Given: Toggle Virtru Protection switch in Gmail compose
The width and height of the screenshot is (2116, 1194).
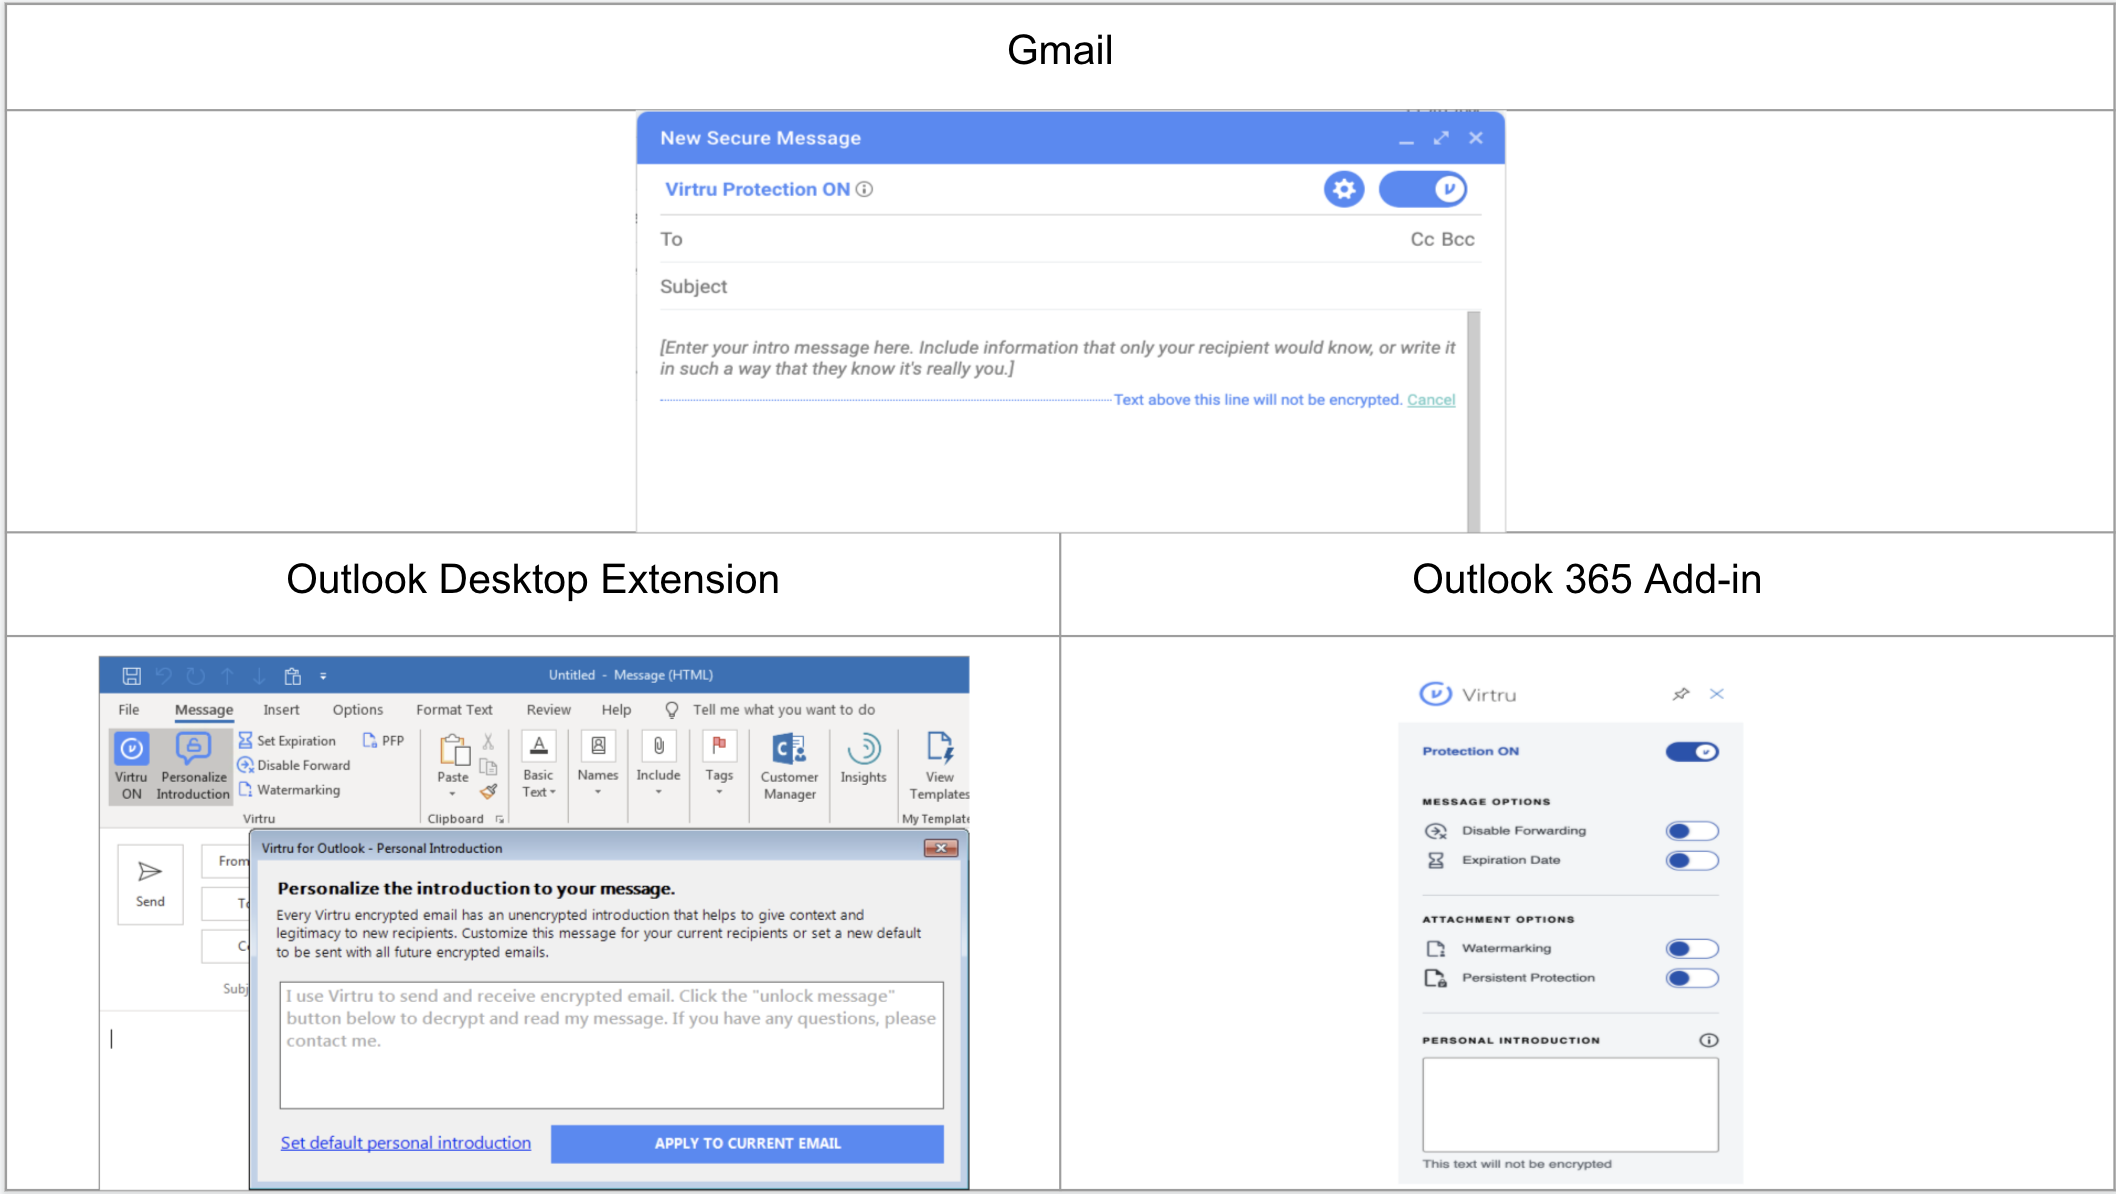Looking at the screenshot, I should pos(1422,189).
